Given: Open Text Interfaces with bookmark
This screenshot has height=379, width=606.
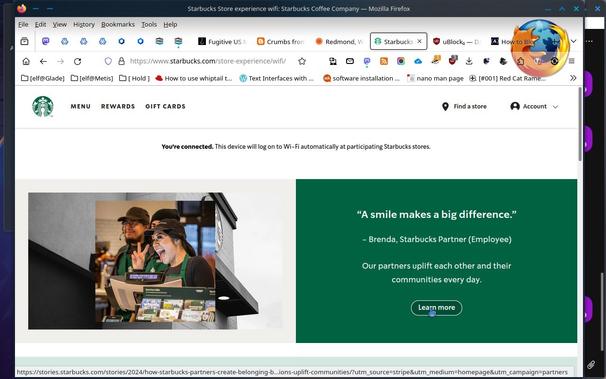Looking at the screenshot, I should (x=277, y=78).
